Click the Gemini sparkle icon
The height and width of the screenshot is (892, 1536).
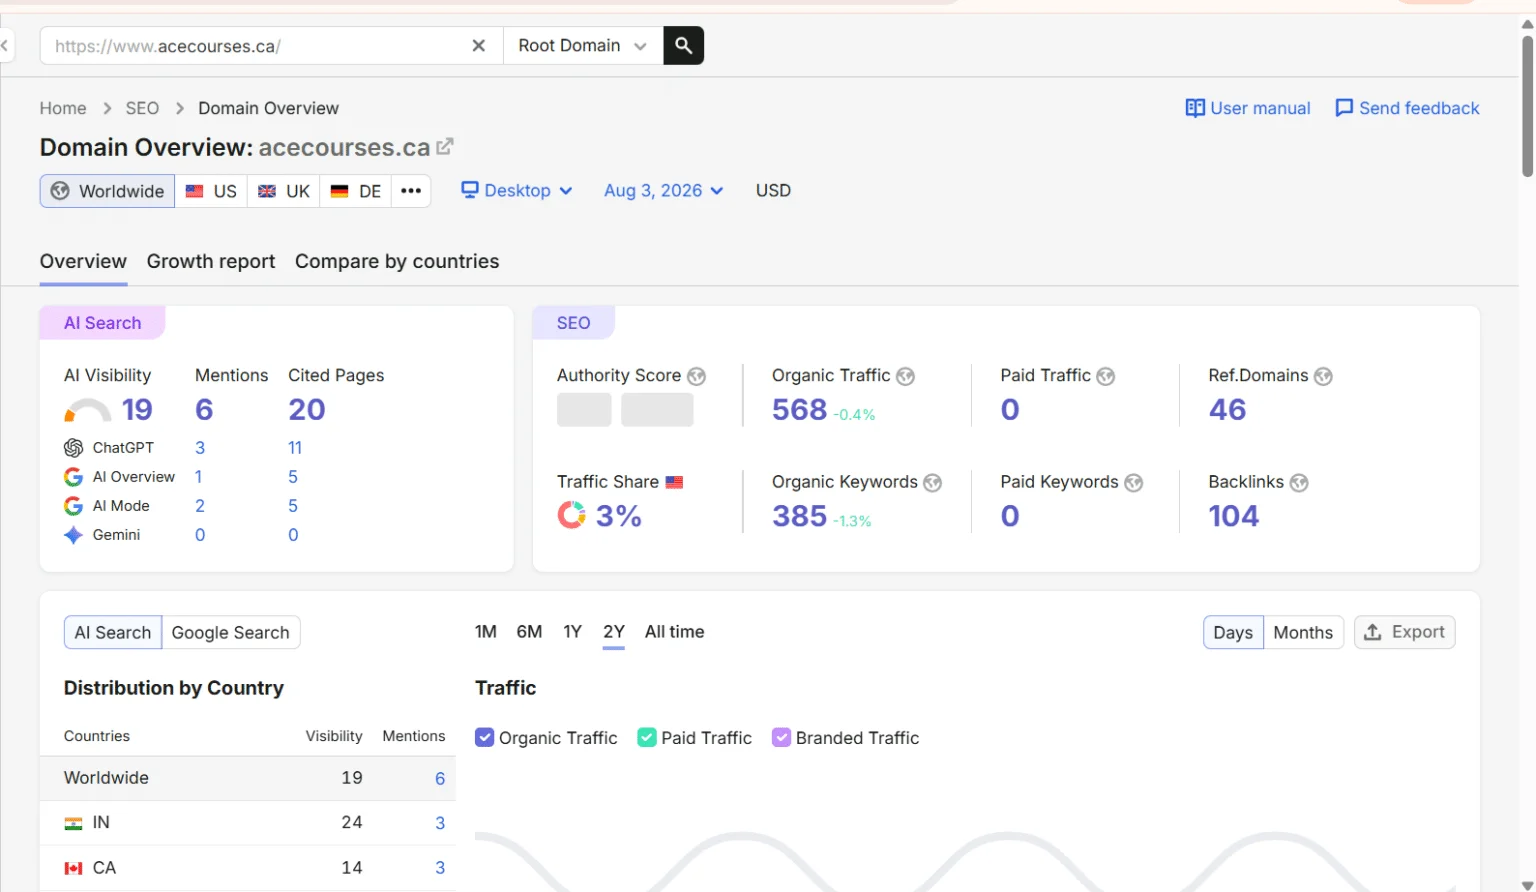[73, 535]
